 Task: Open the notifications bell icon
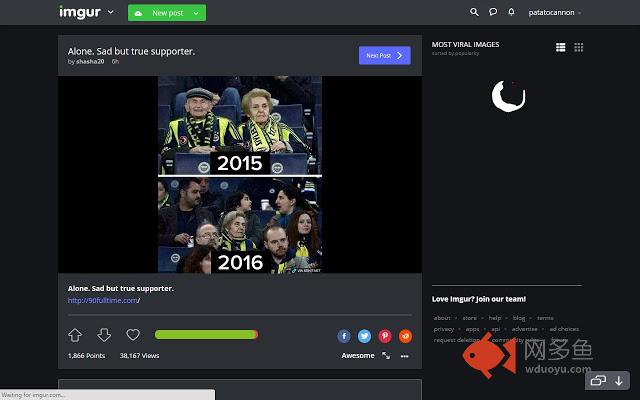coord(511,12)
